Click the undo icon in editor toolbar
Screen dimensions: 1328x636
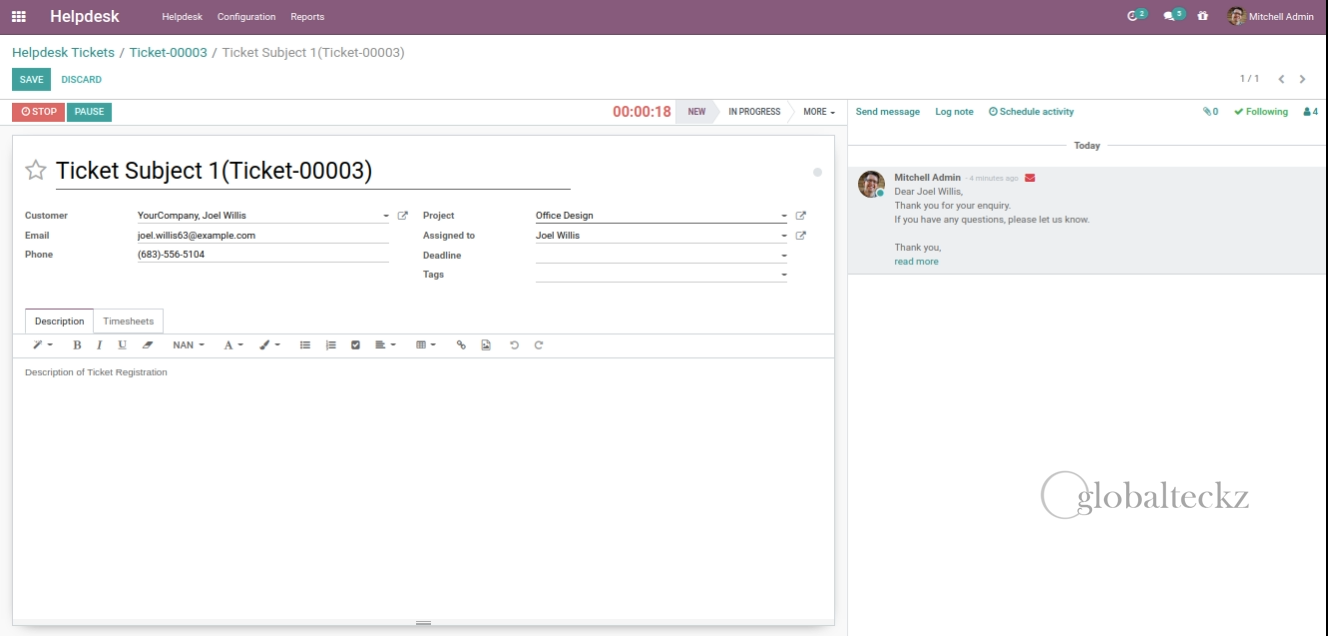pos(514,345)
